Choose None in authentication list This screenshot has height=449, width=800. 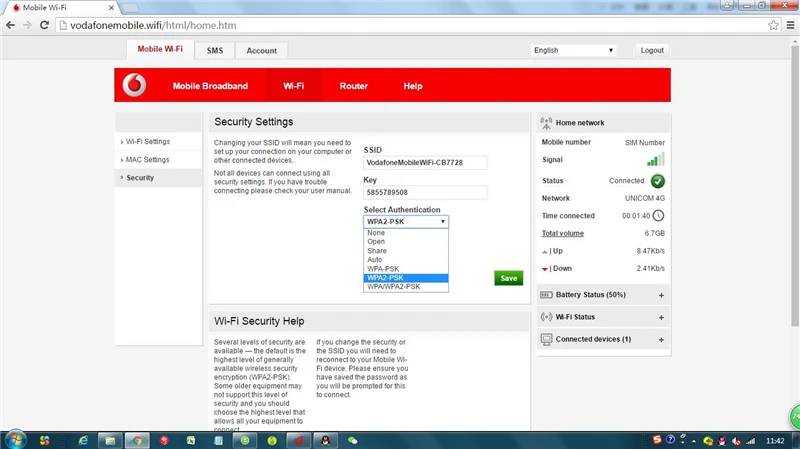tap(406, 233)
